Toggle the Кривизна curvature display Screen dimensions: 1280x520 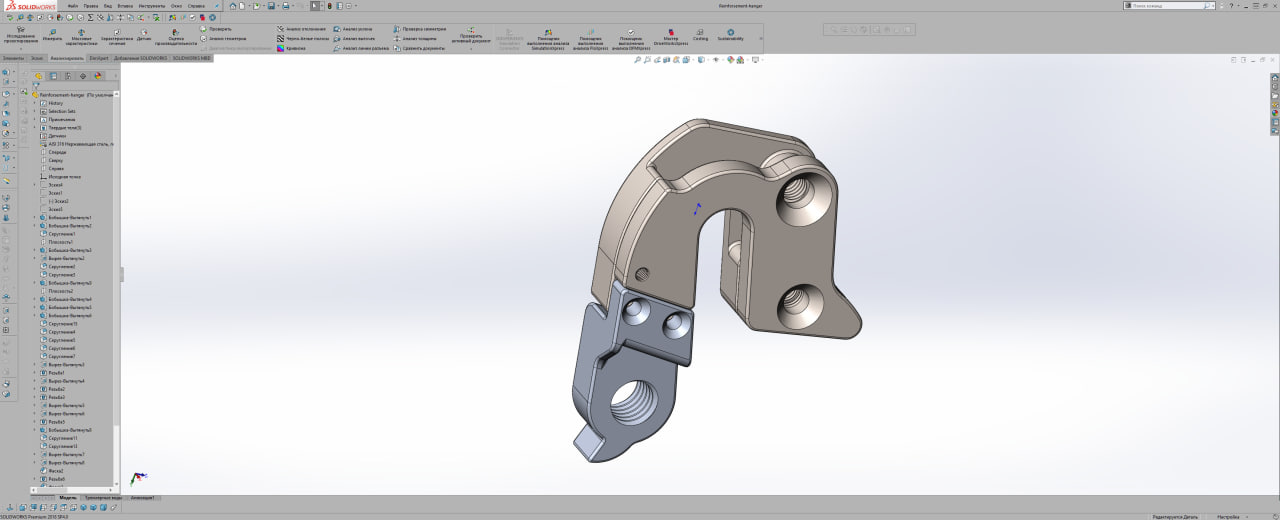pyautogui.click(x=295, y=48)
